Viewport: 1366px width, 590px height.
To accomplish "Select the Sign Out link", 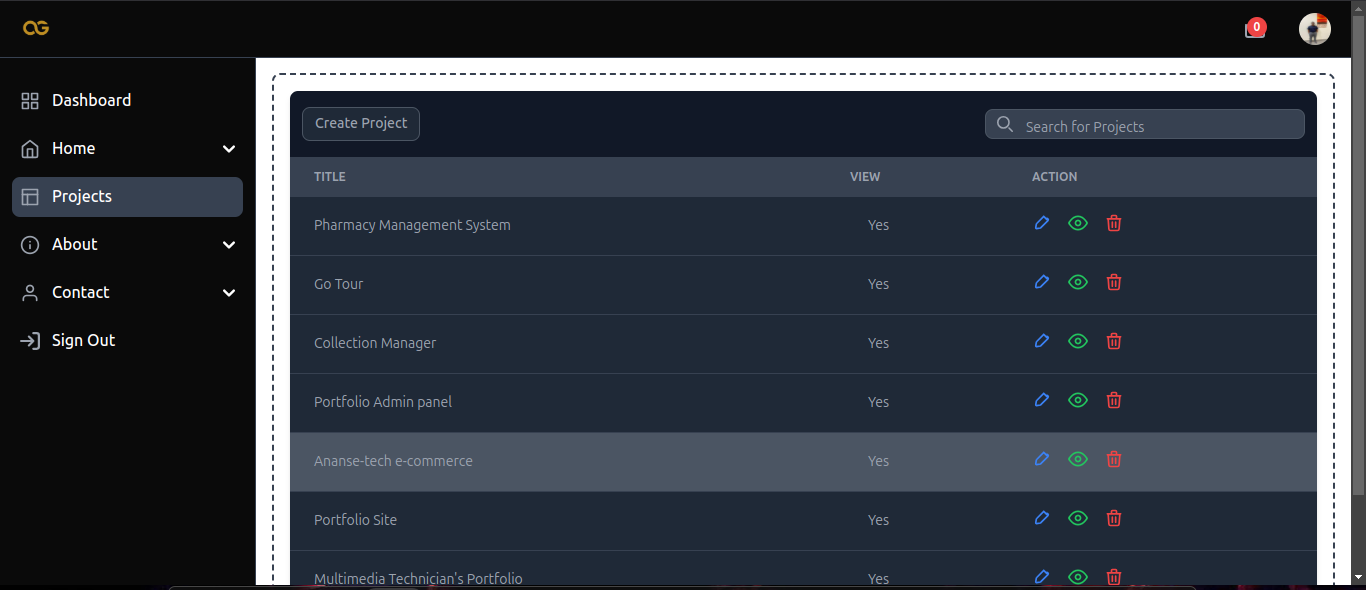I will [82, 340].
